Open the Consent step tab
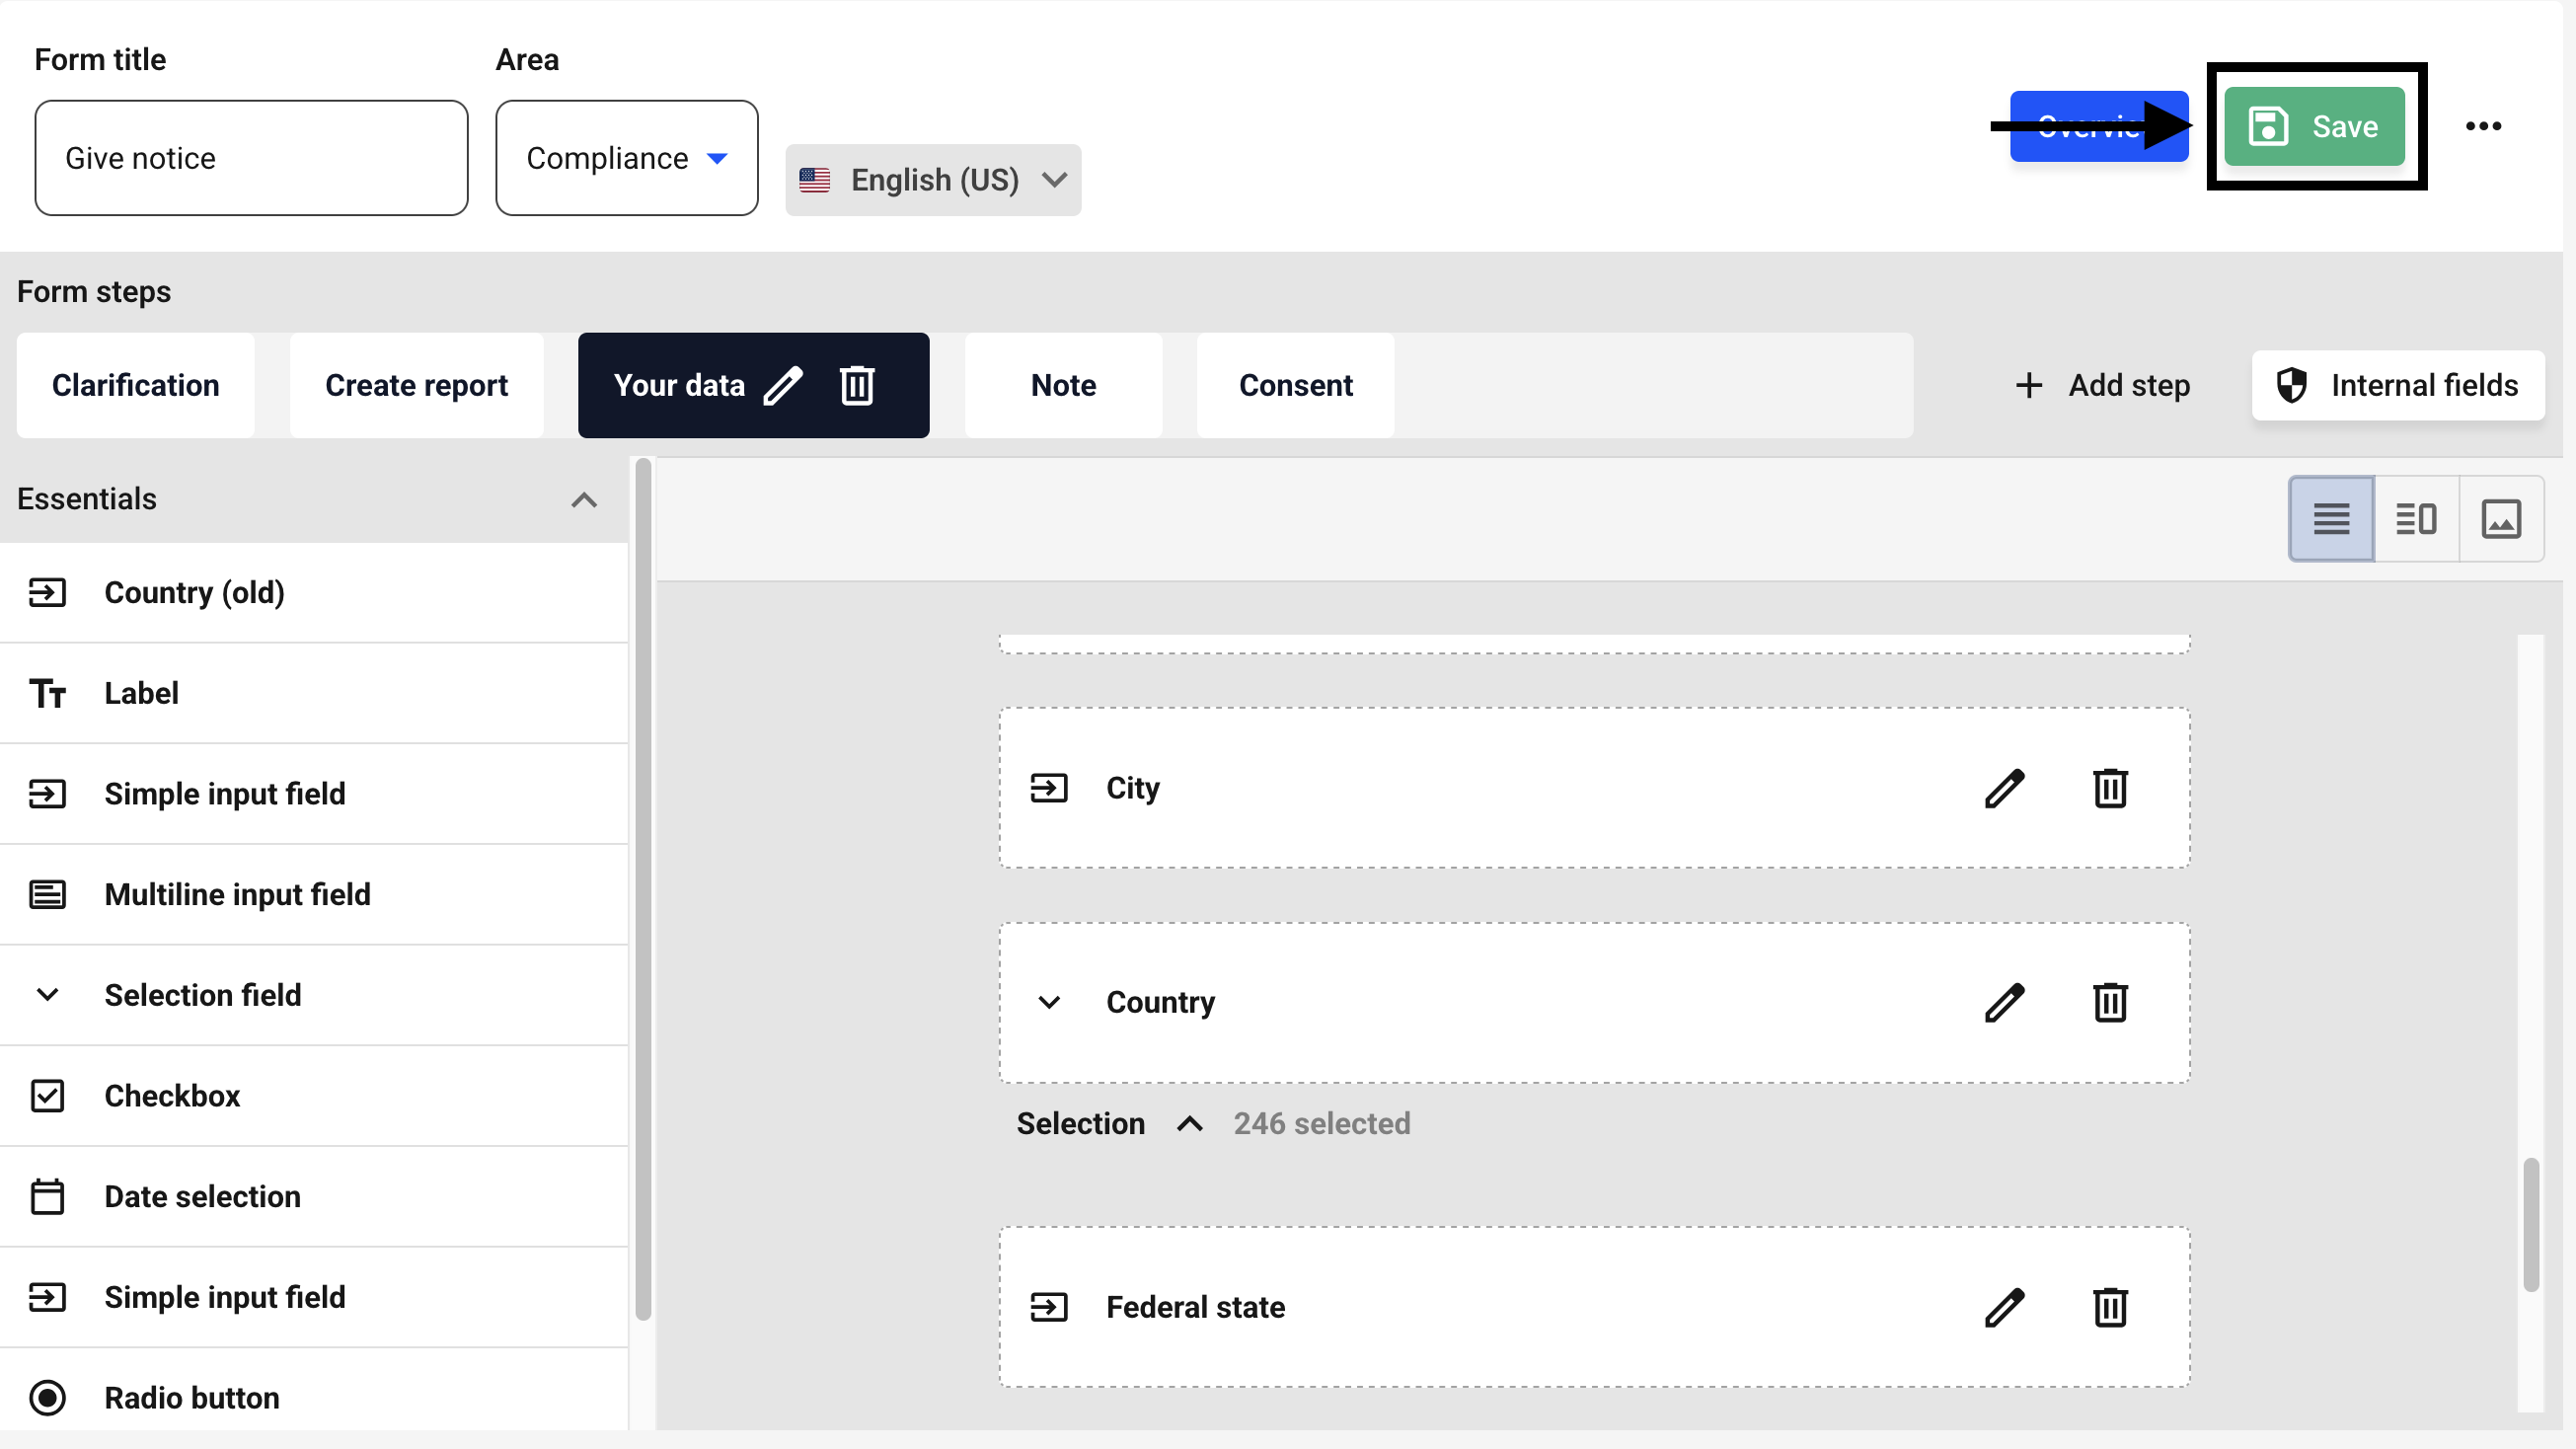Image resolution: width=2576 pixels, height=1449 pixels. [x=1295, y=385]
